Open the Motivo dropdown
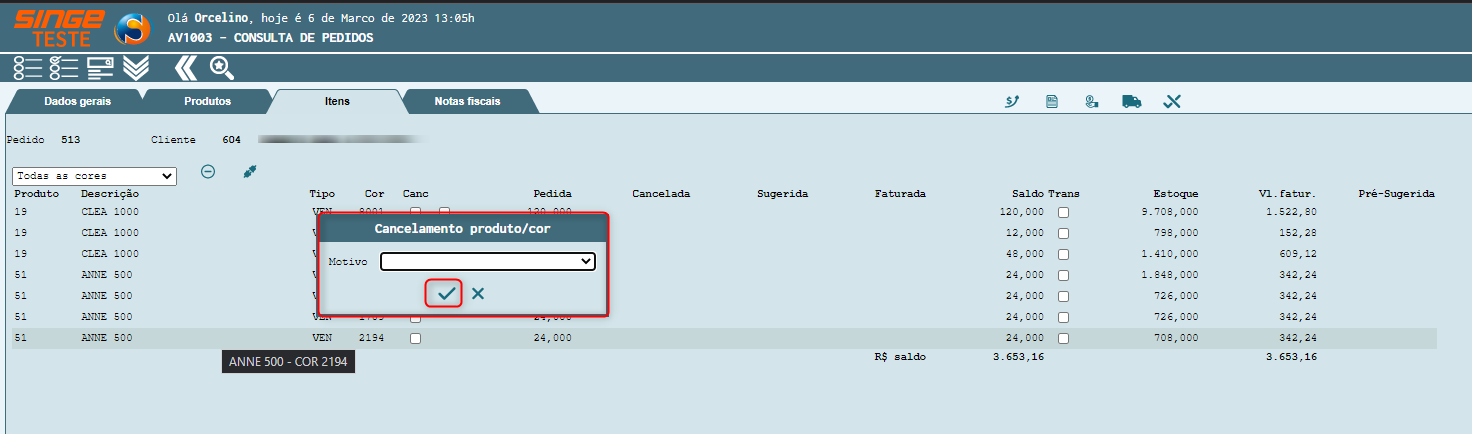Screen dimensions: 1472x434 (487, 262)
